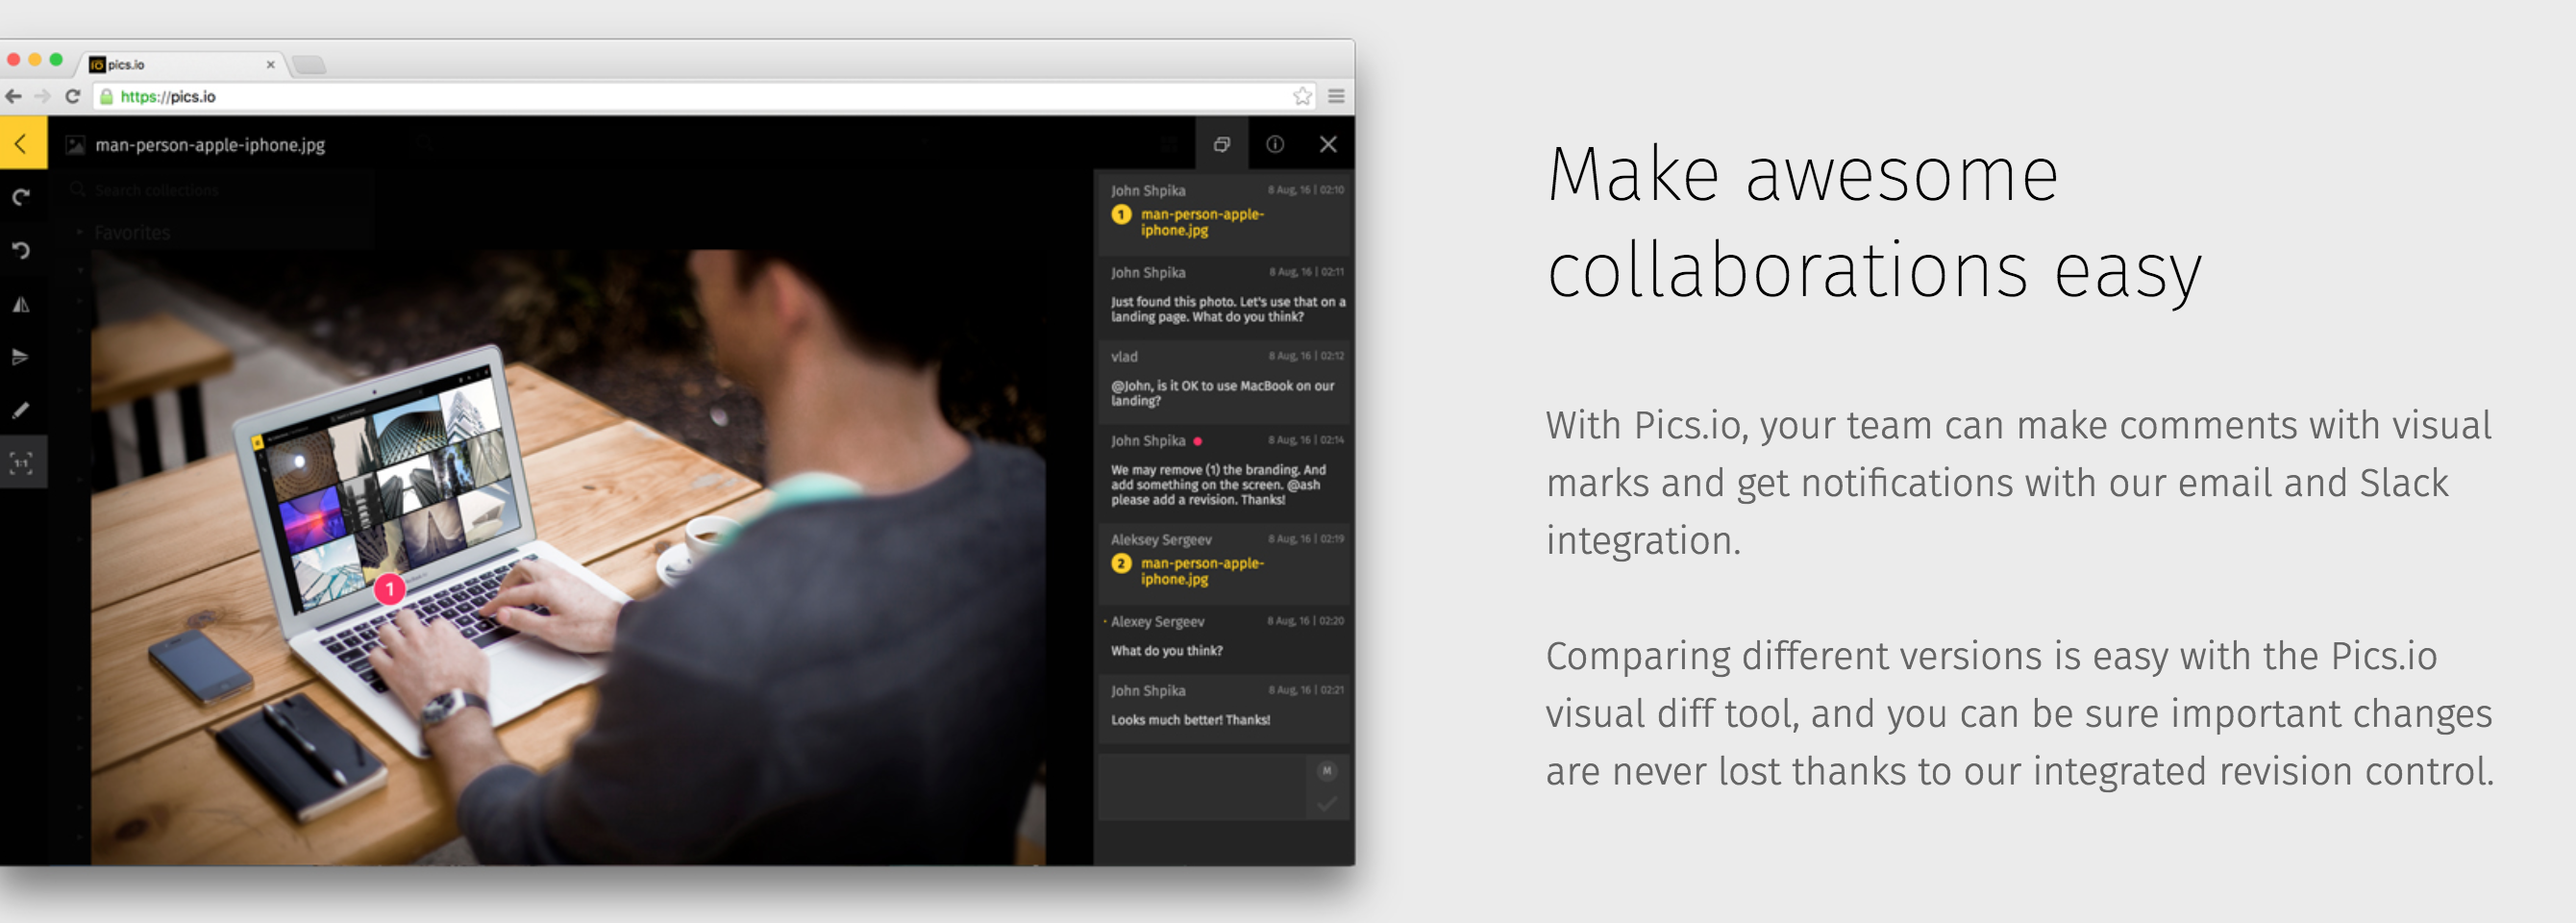Select the pics.io browser tab
The image size is (2576, 923).
tap(180, 64)
